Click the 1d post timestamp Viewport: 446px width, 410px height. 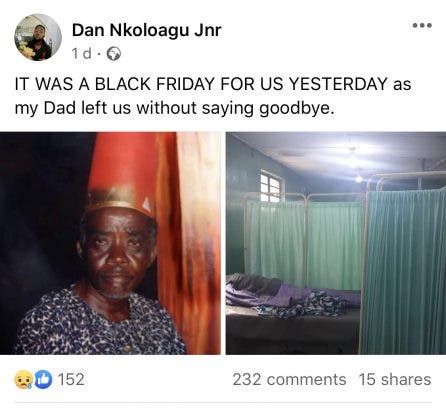81,54
